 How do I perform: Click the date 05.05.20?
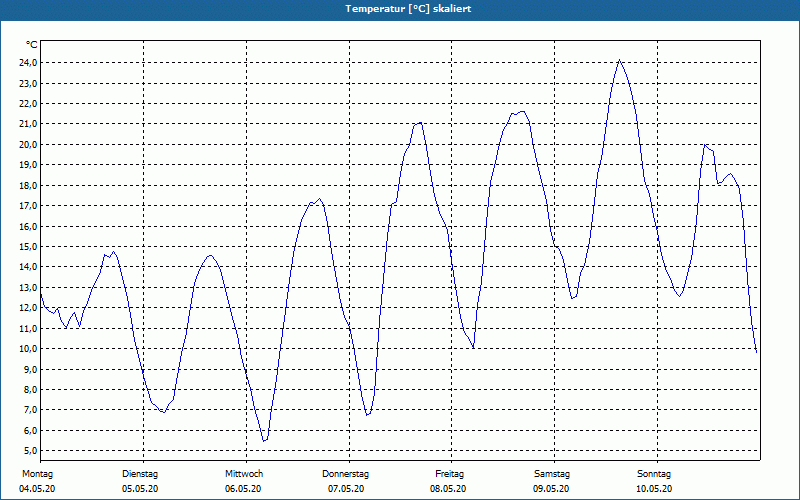pos(140,489)
